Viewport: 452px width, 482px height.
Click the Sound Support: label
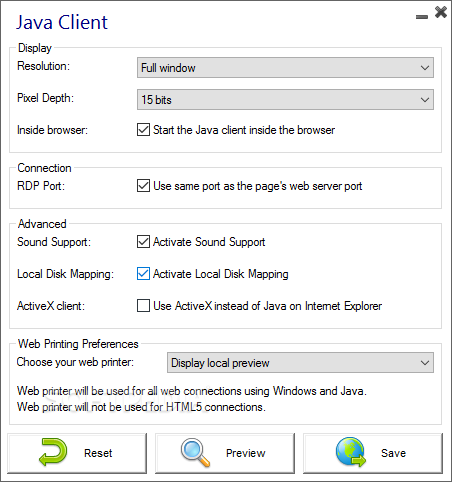pos(54,242)
